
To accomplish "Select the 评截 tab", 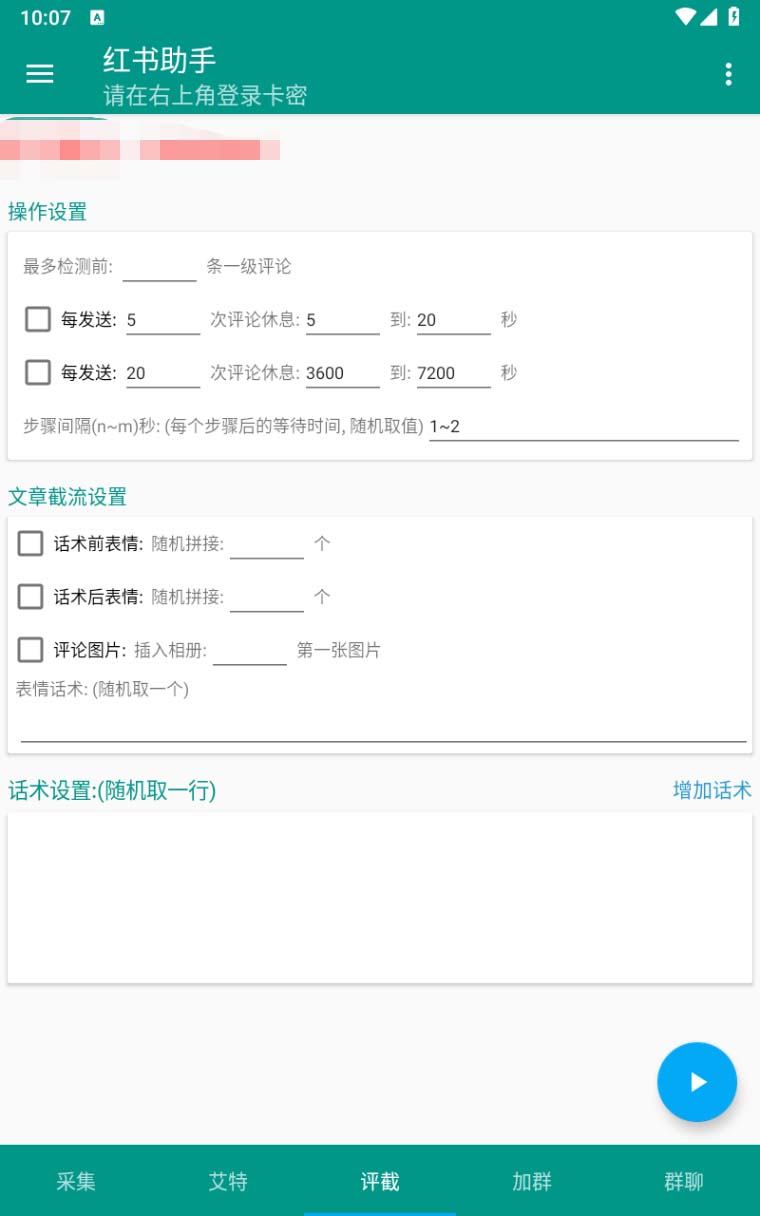I will click(380, 1182).
